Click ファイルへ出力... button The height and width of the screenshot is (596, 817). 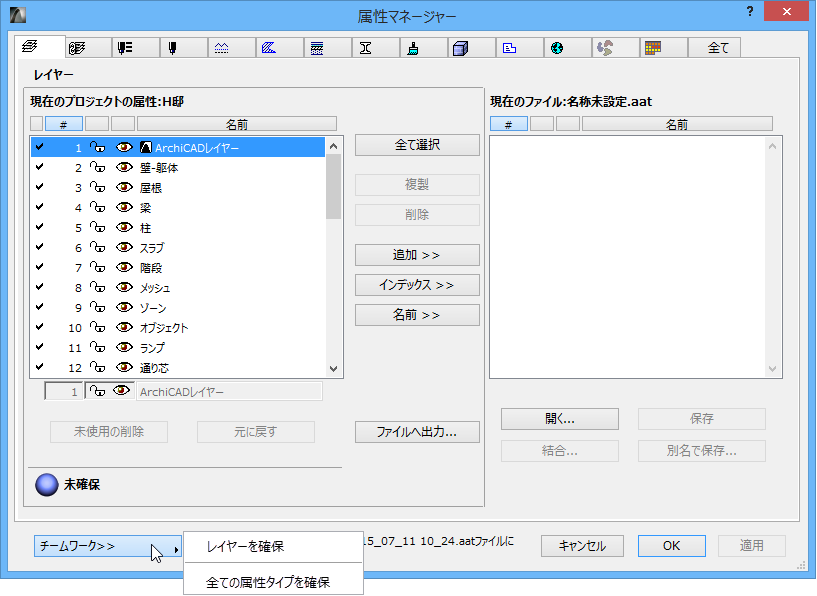coord(417,432)
